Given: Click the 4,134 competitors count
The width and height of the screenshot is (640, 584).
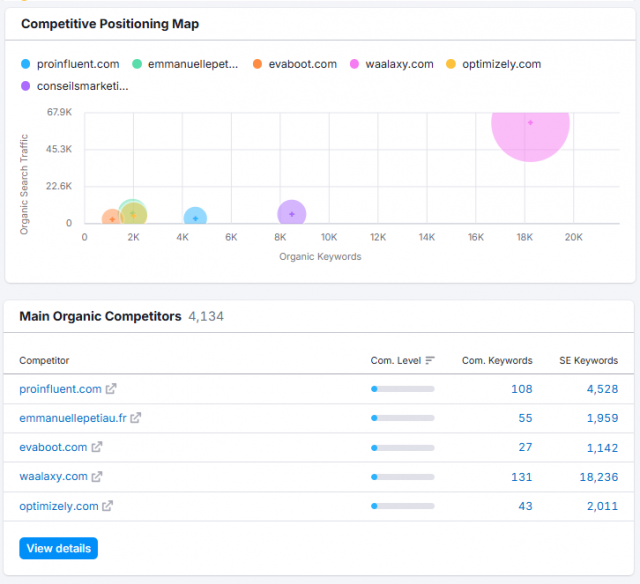Looking at the screenshot, I should 206,316.
